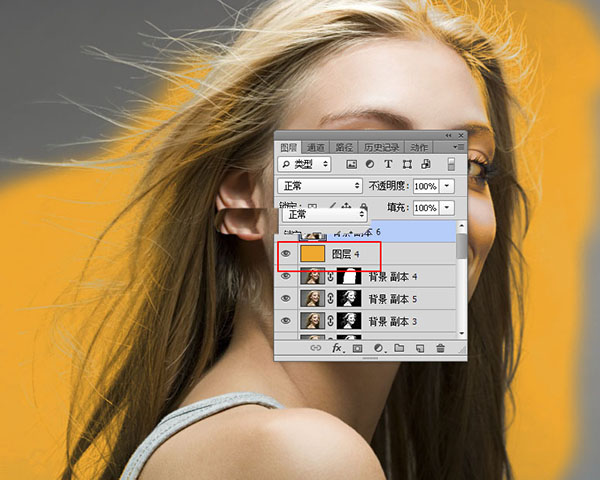Switch to the 通道 tab

316,146
